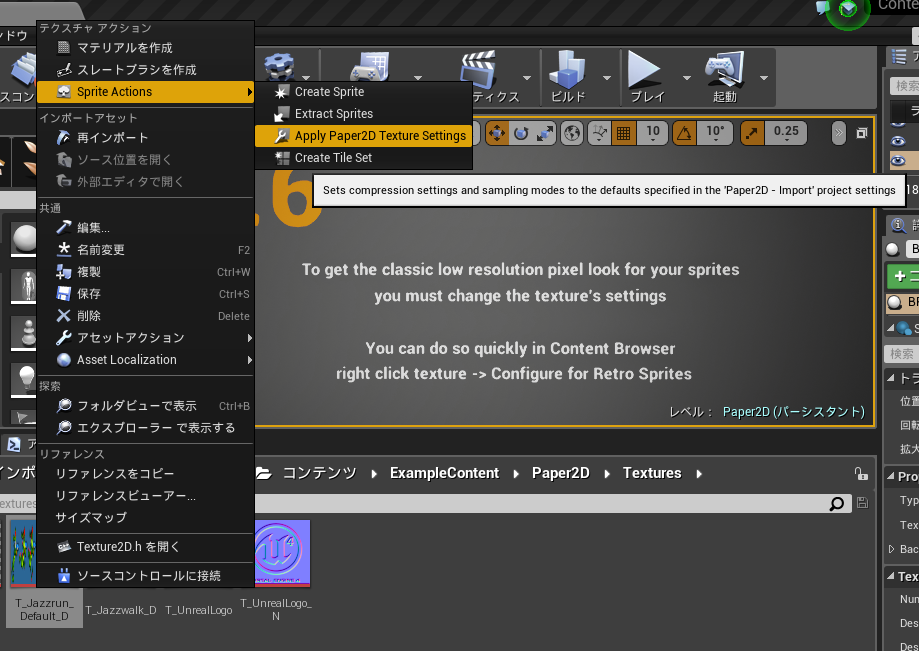Select T_Jazzrun_Default_D texture thumbnail
This screenshot has height=651, width=919.
[23, 553]
